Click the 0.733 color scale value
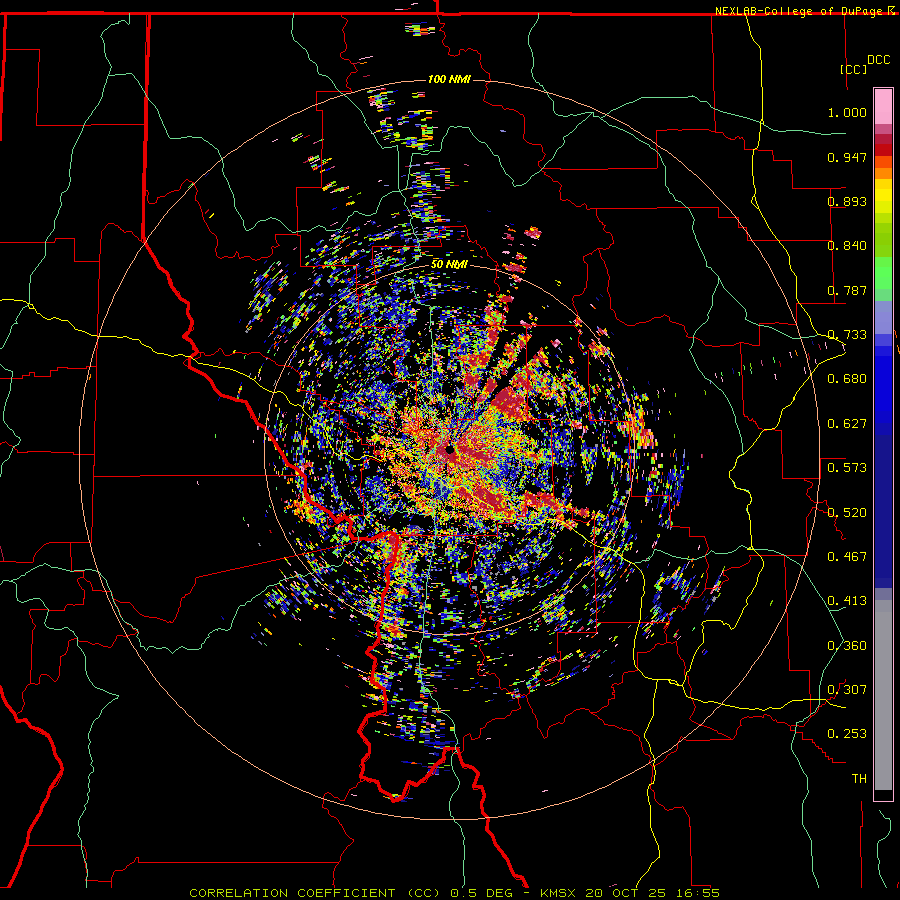Image resolution: width=900 pixels, height=900 pixels. pyautogui.click(x=847, y=335)
